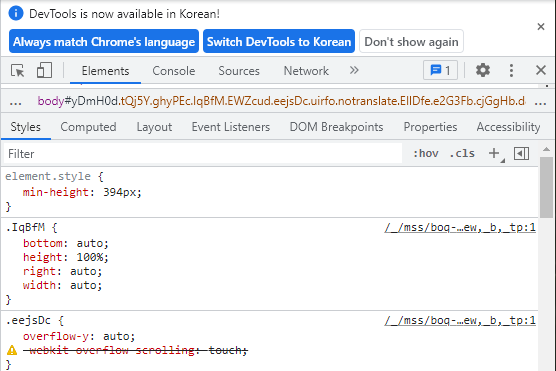Open the Properties subtab
Viewport: 556px width, 371px height.
(x=430, y=127)
